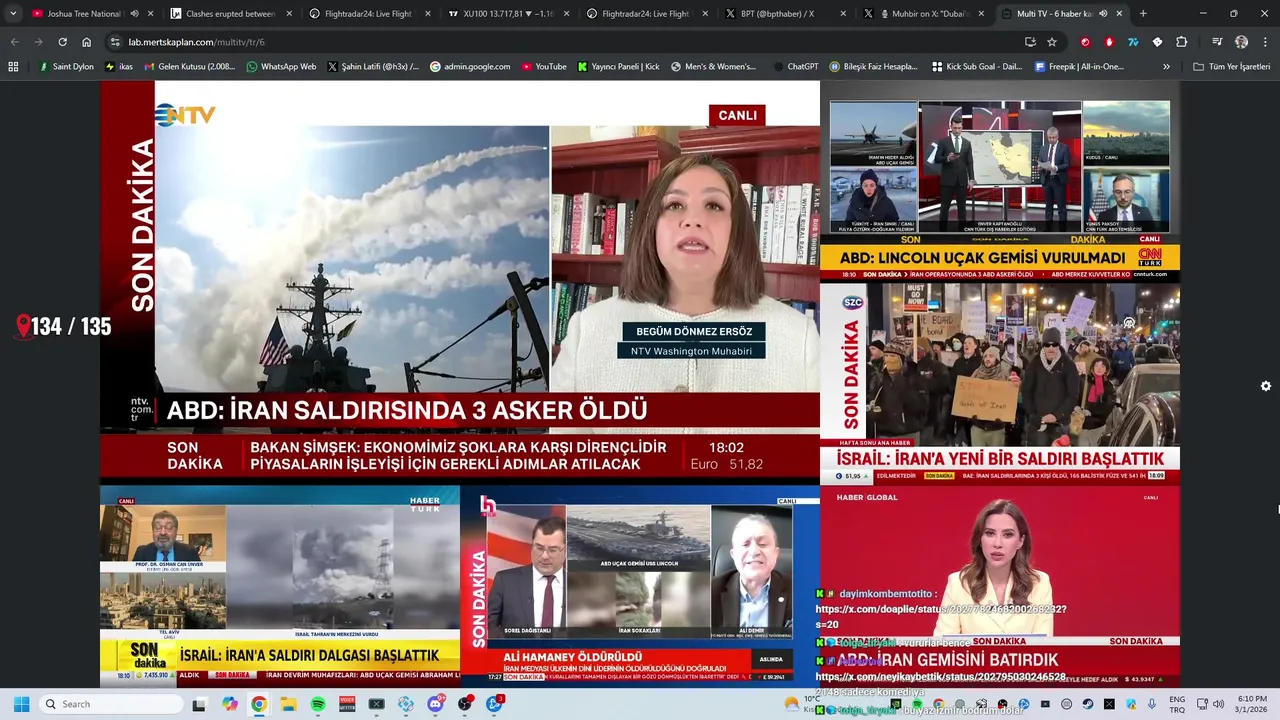Screen dimensions: 1280x720
Task: Open the Men's & Women's bookmark
Action: coord(713,67)
